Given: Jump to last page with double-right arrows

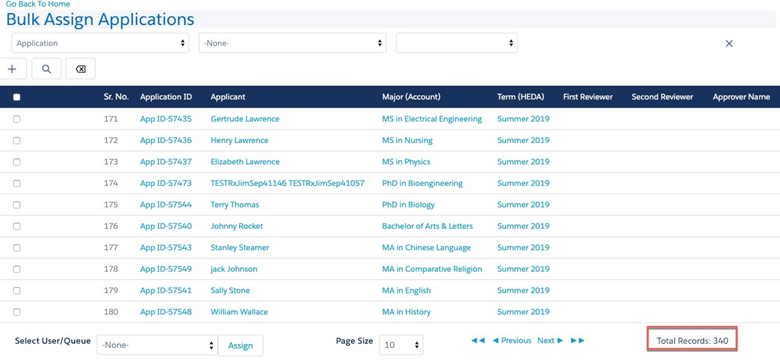Looking at the screenshot, I should pos(578,341).
